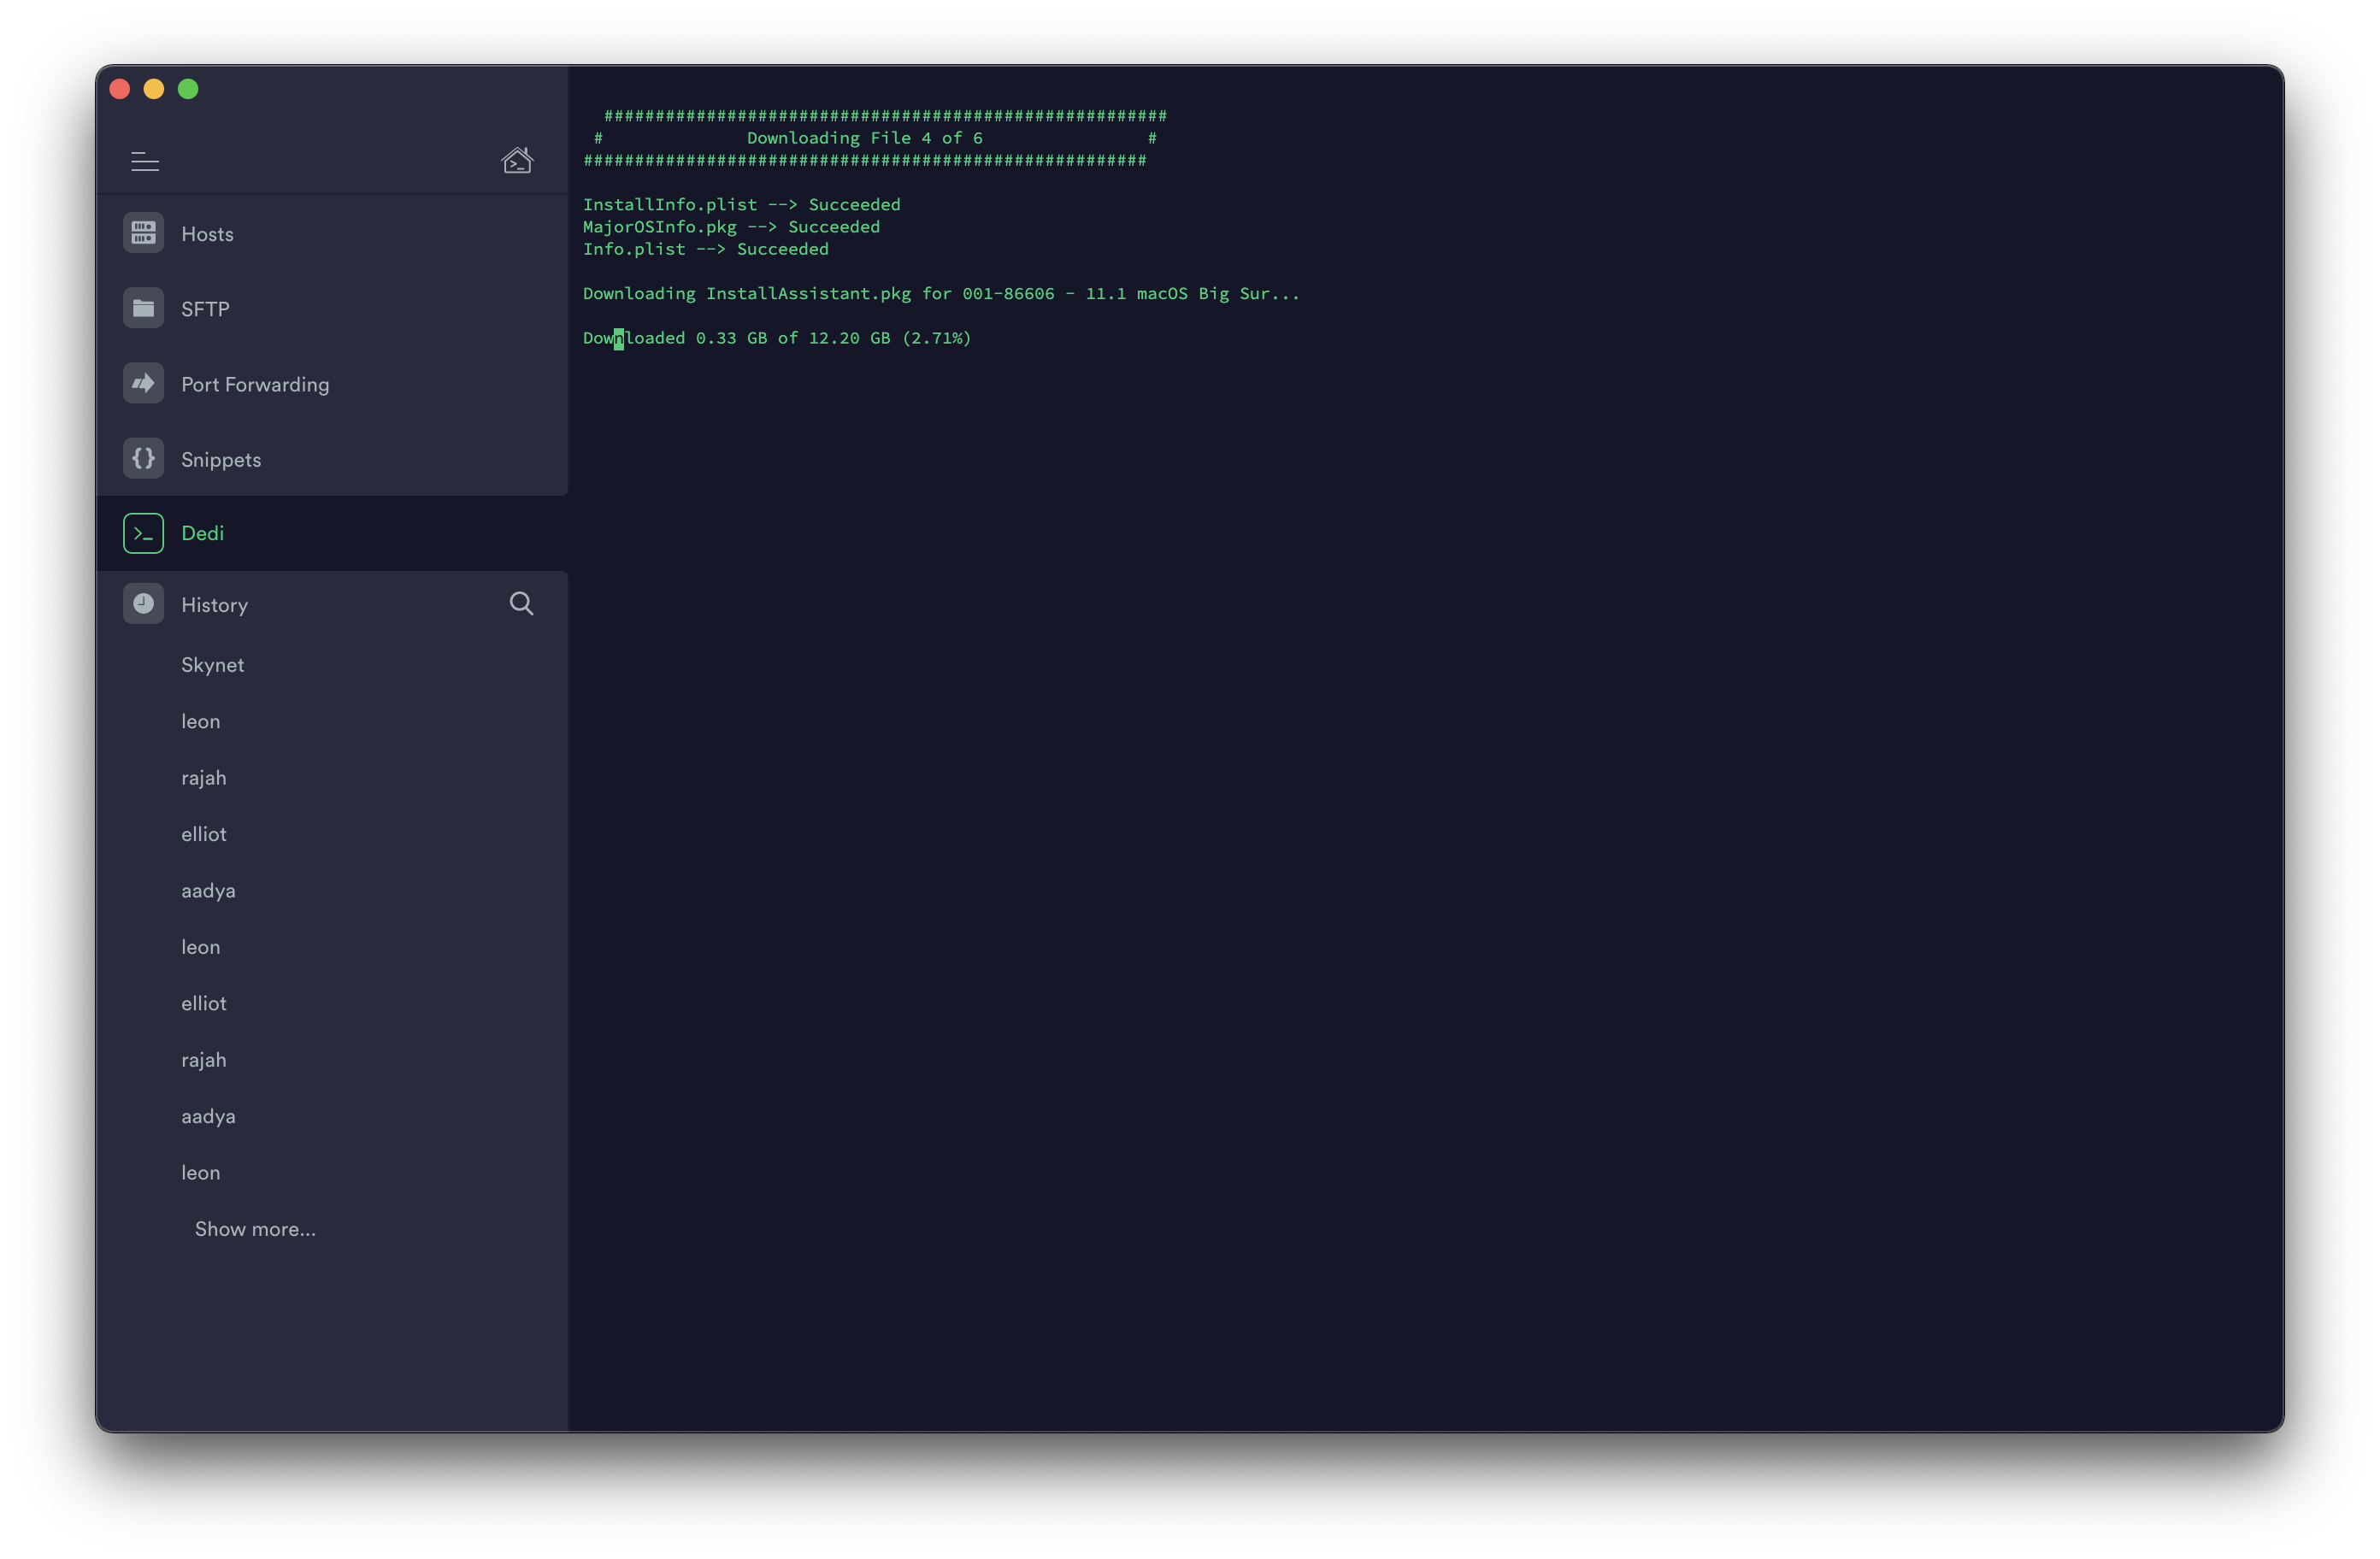2380x1559 pixels.
Task: Open the first rajah history entry
Action: (x=203, y=778)
